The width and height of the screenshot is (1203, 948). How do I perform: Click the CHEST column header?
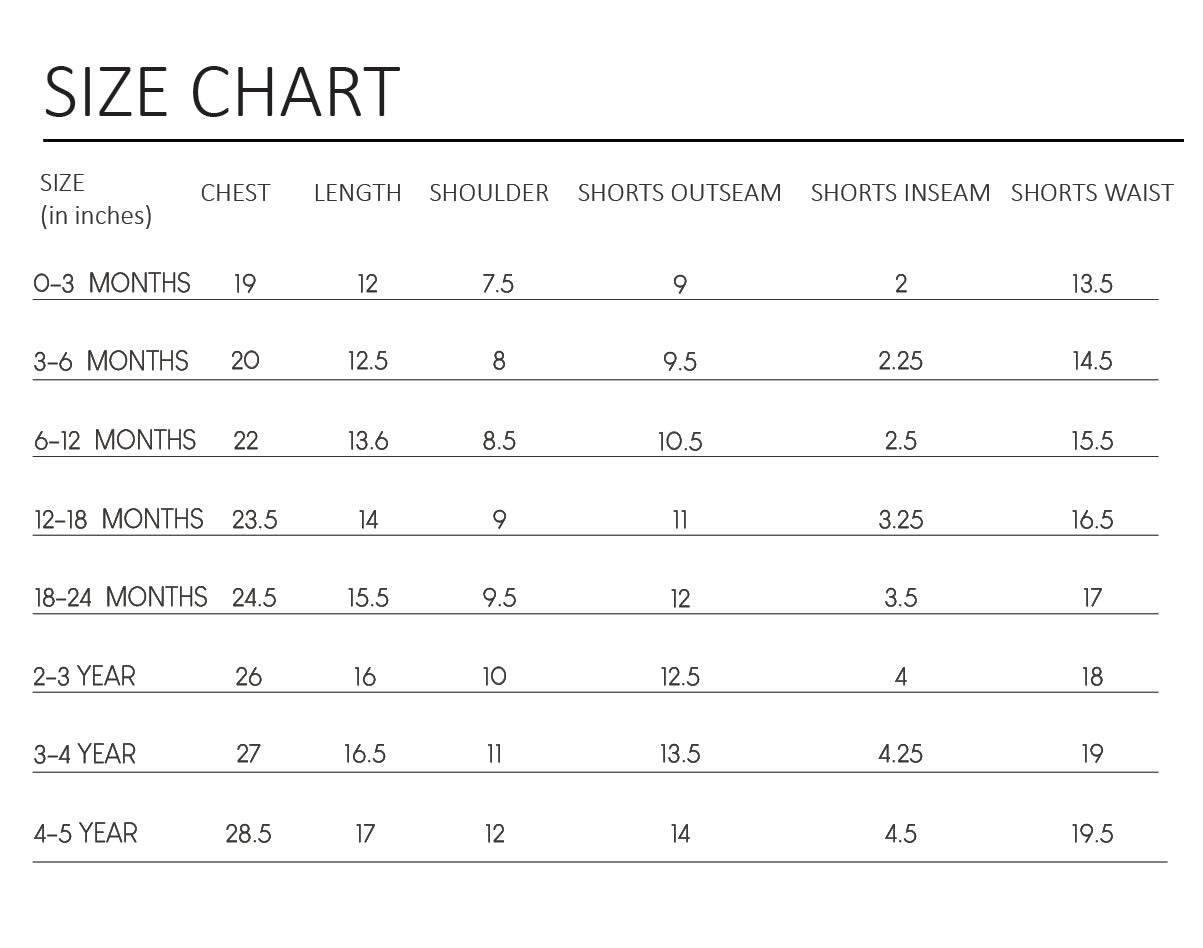(x=235, y=193)
